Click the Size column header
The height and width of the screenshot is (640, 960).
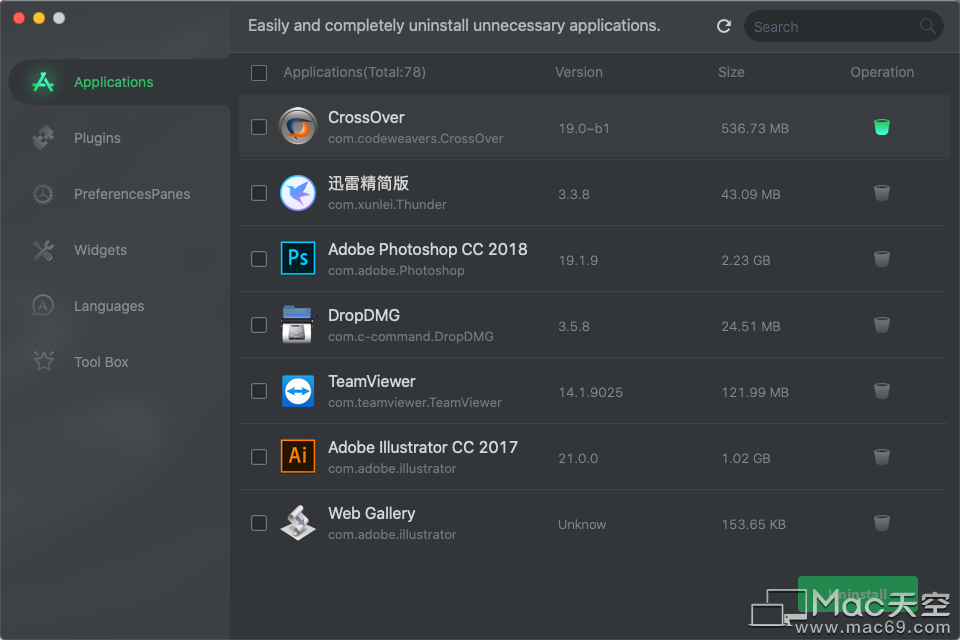[x=731, y=72]
